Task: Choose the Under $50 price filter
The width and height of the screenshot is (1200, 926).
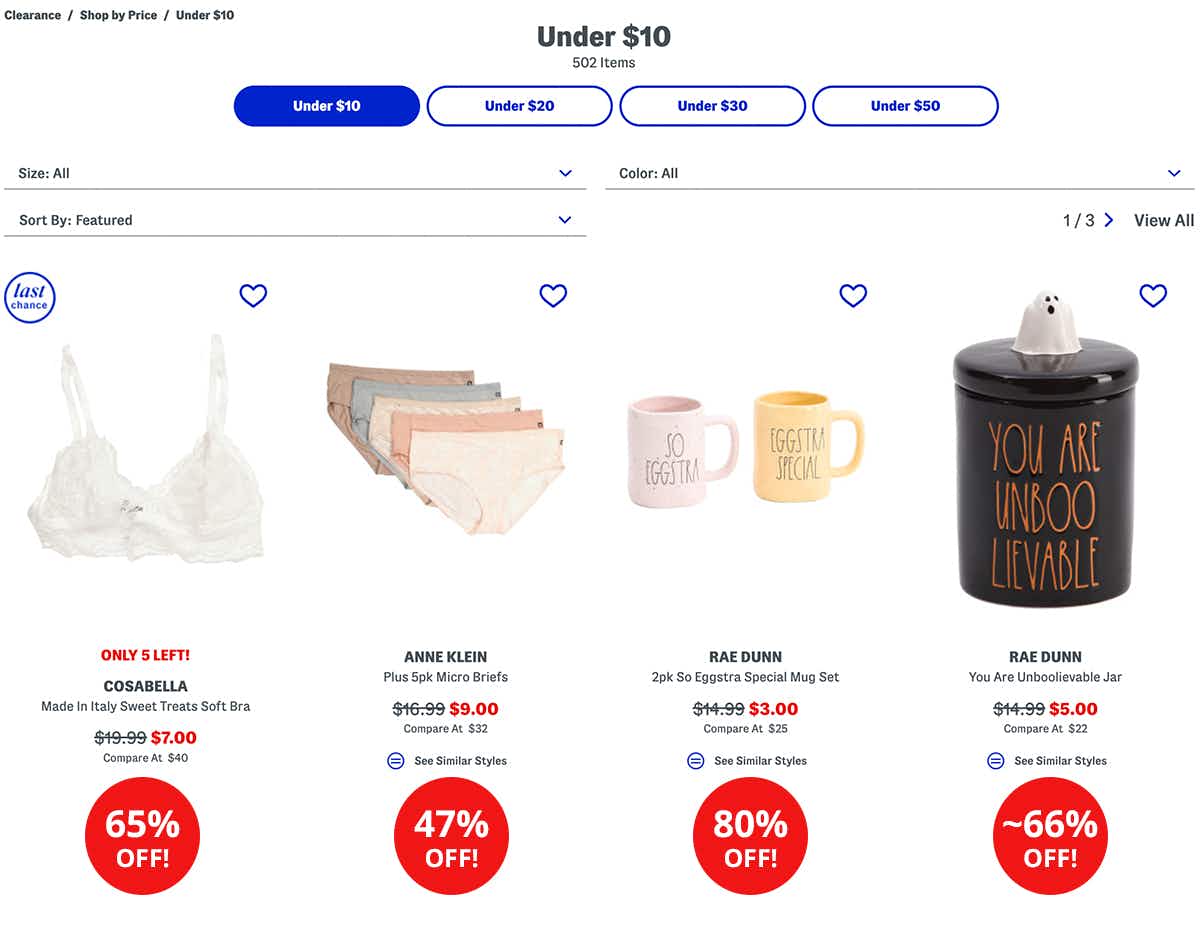Action: (x=905, y=106)
